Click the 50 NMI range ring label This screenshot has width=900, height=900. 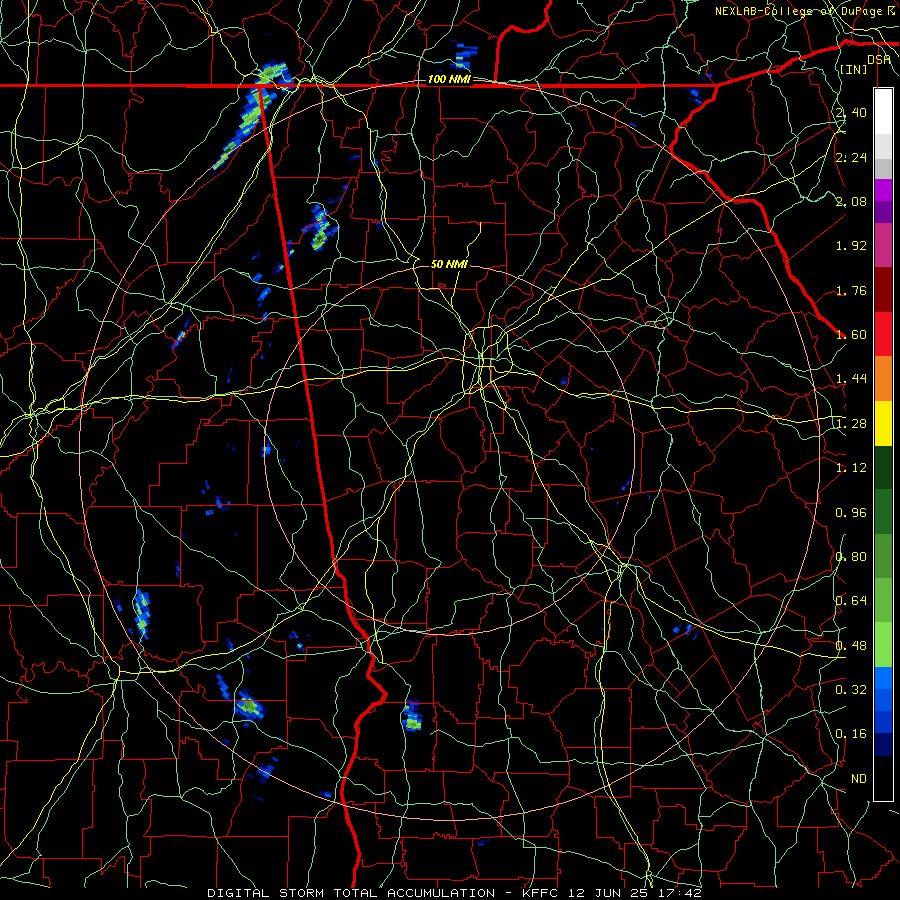point(449,264)
